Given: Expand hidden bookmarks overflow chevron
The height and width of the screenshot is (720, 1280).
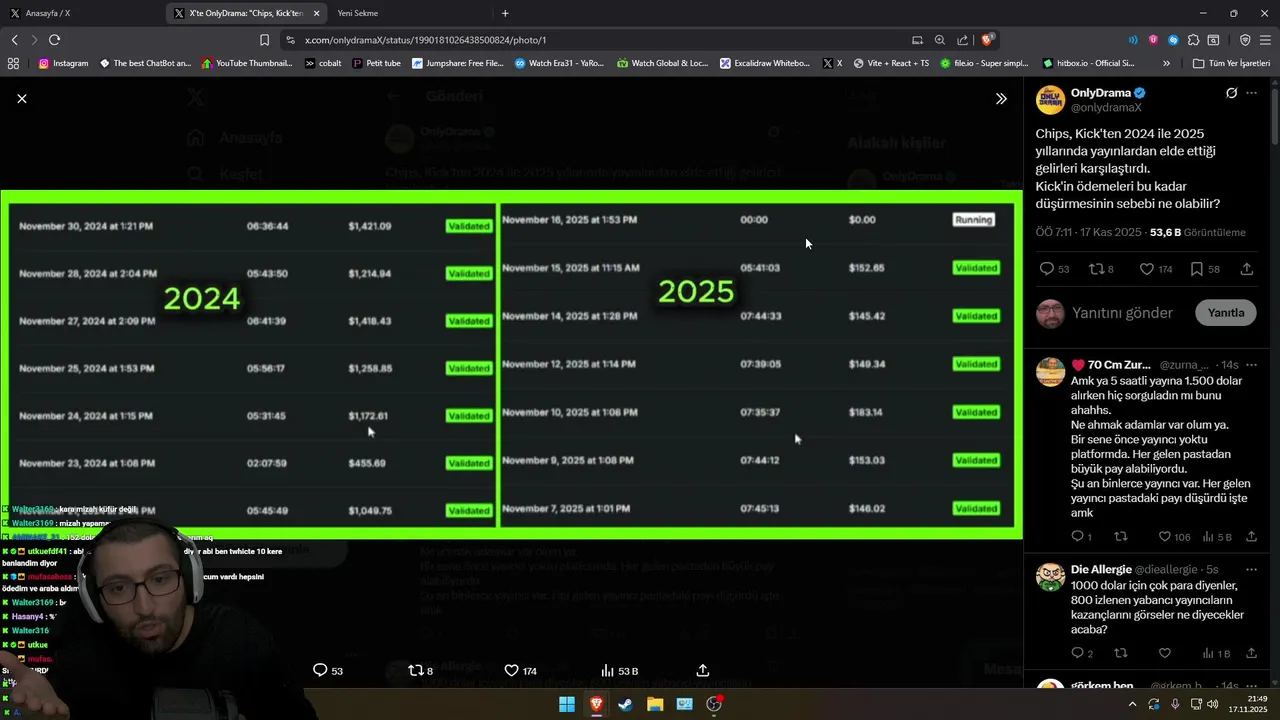Looking at the screenshot, I should point(1166,63).
